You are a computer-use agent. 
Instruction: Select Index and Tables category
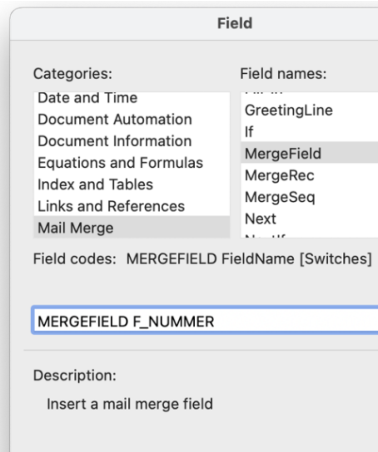tap(132, 184)
